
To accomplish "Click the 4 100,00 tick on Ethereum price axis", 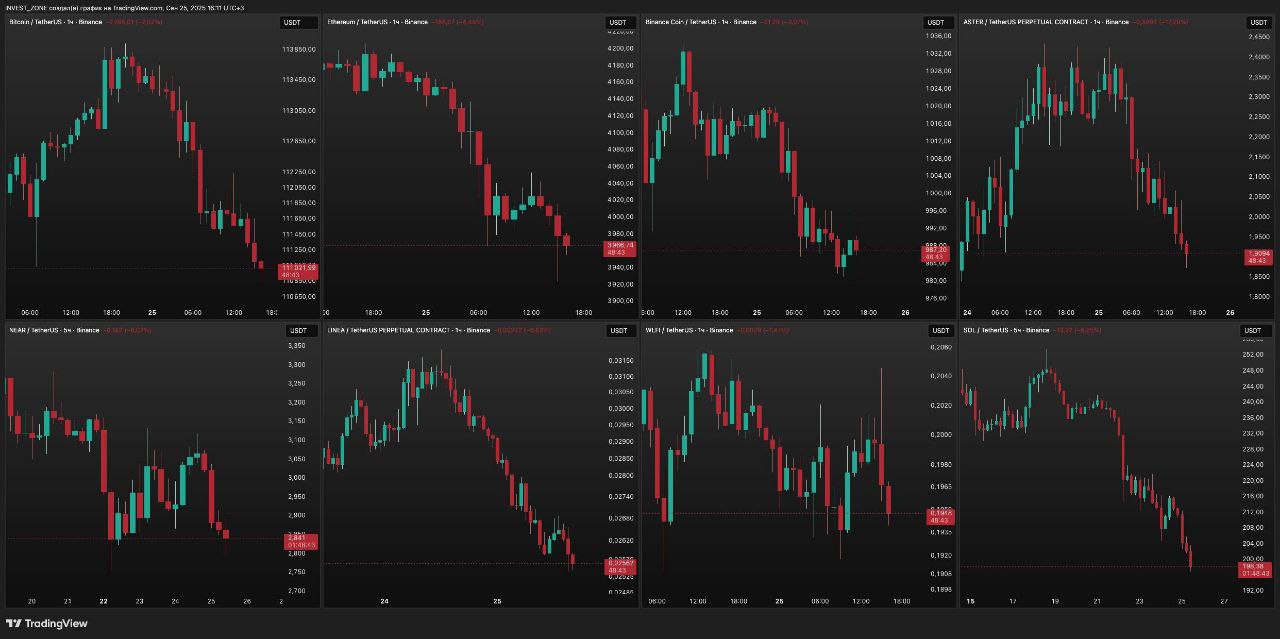I will [x=620, y=132].
